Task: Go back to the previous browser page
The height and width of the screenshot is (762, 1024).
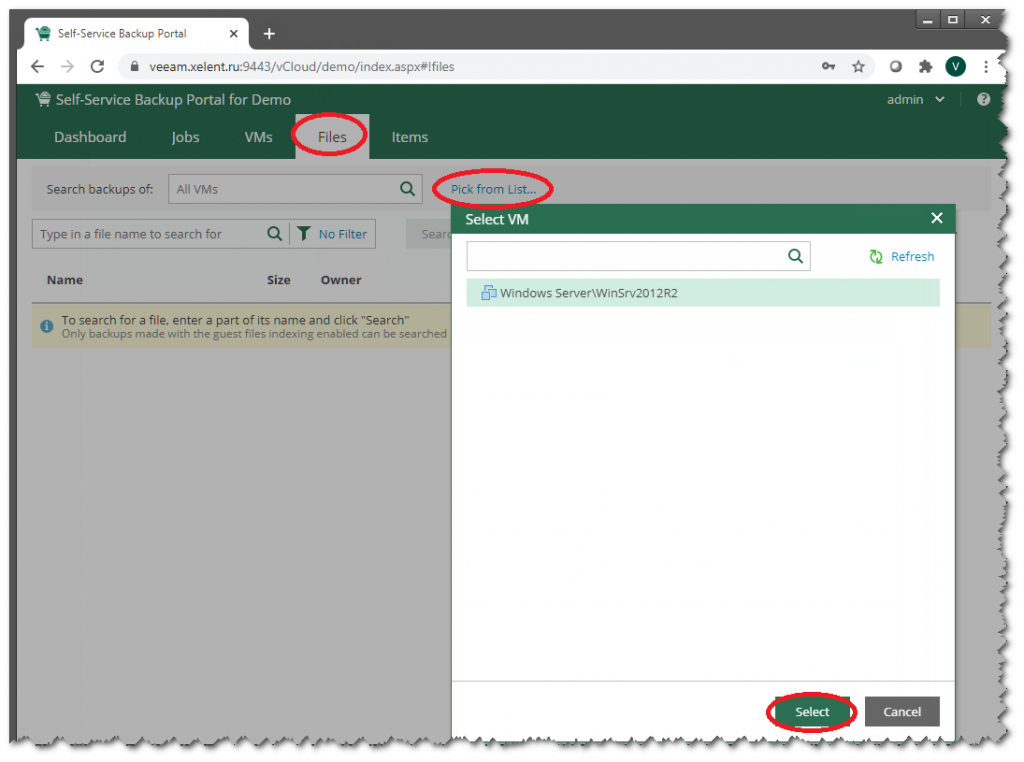Action: (x=37, y=67)
